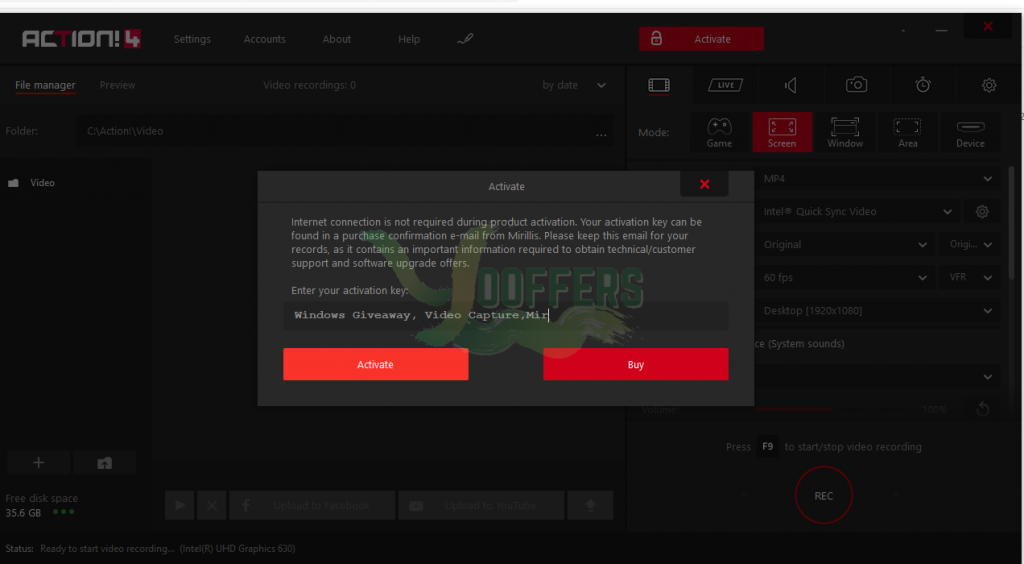1024x564 pixels.
Task: Open the benchmark stopwatch tab
Action: pos(923,85)
